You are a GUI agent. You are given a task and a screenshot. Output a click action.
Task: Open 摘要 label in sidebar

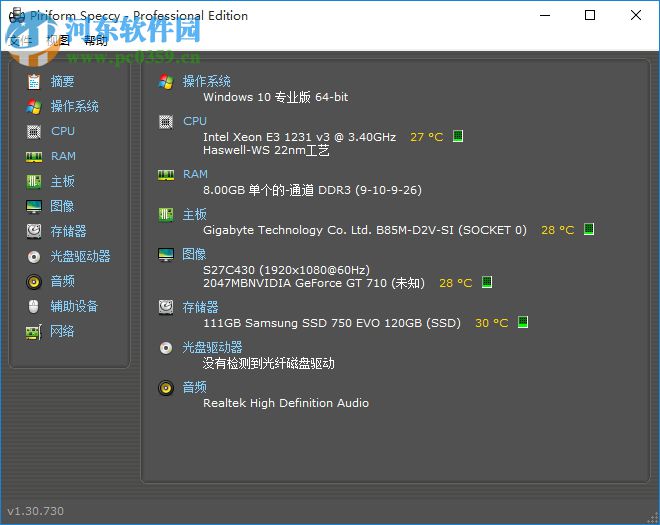click(62, 81)
